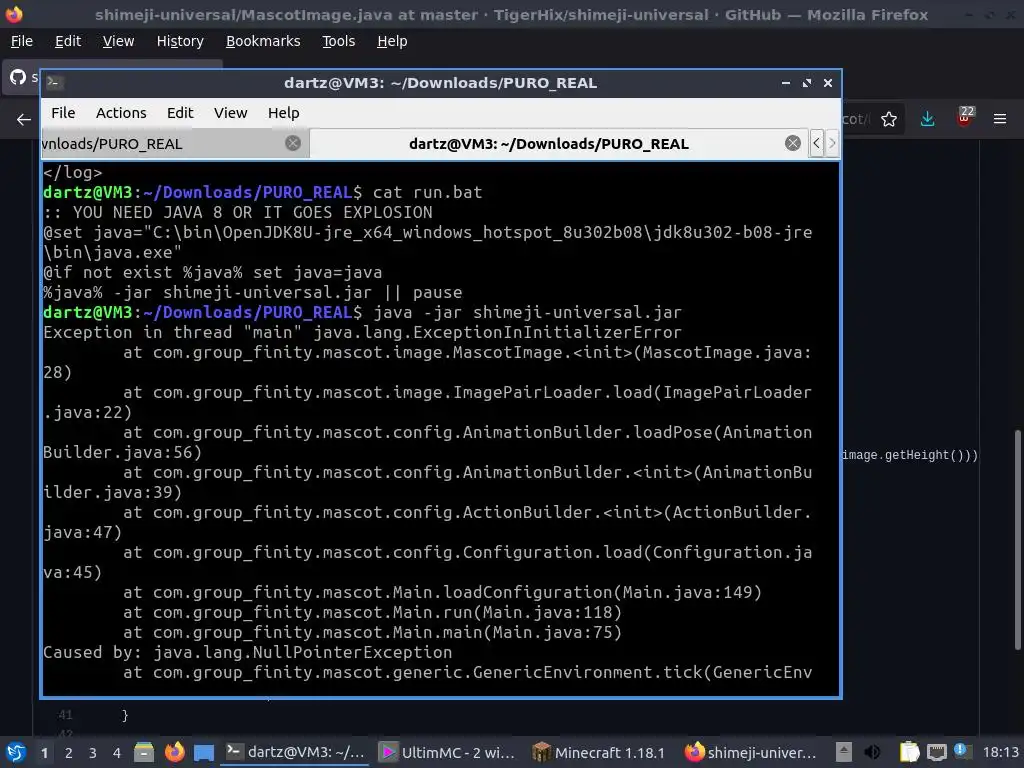Click '</log>' text at terminal top
Screen dimensions: 1024x768
tap(72, 172)
